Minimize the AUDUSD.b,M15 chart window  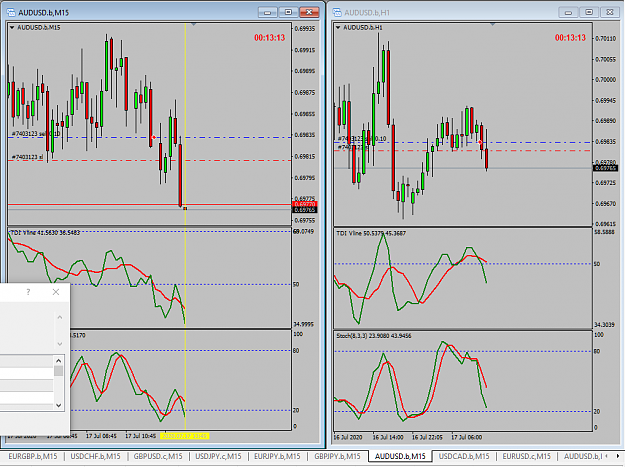click(x=267, y=12)
